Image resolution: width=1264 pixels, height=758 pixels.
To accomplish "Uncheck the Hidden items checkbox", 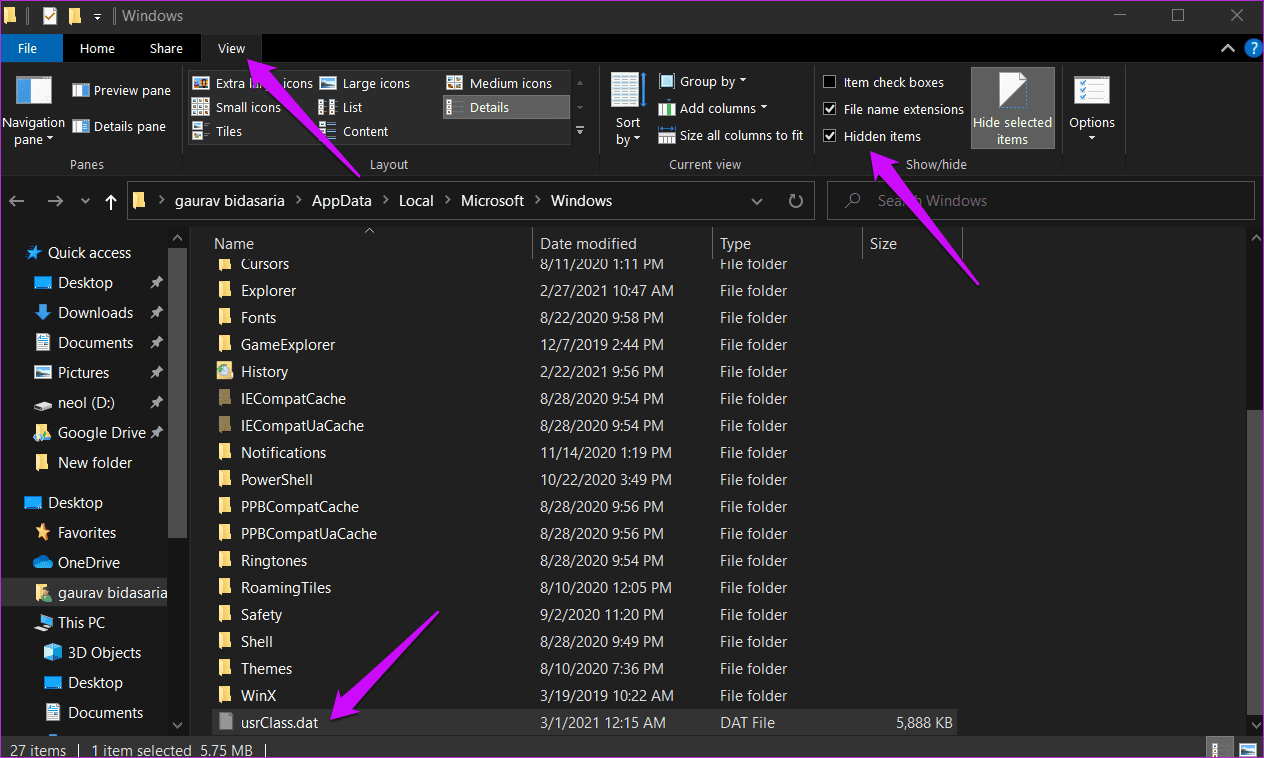I will [x=829, y=136].
